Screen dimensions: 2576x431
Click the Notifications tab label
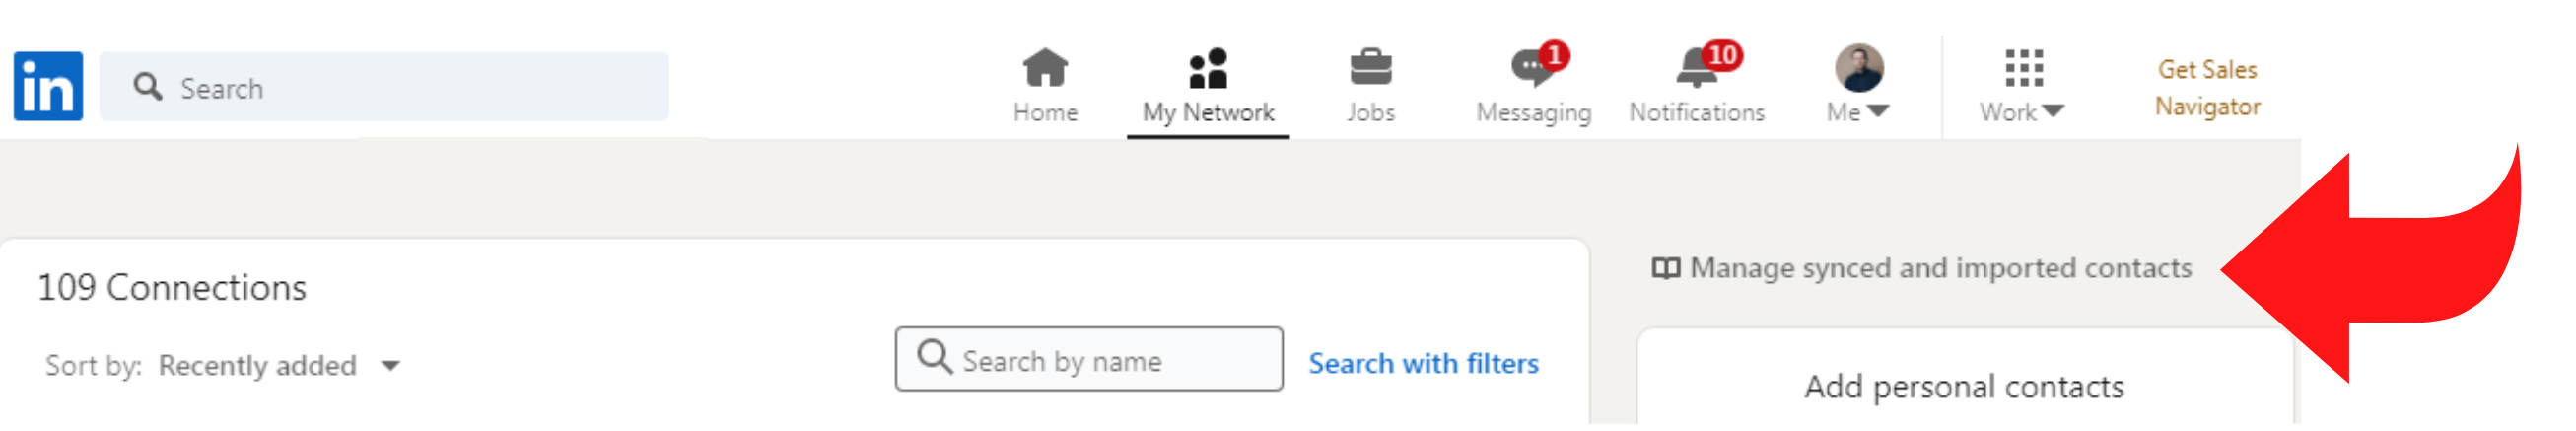click(x=1696, y=113)
